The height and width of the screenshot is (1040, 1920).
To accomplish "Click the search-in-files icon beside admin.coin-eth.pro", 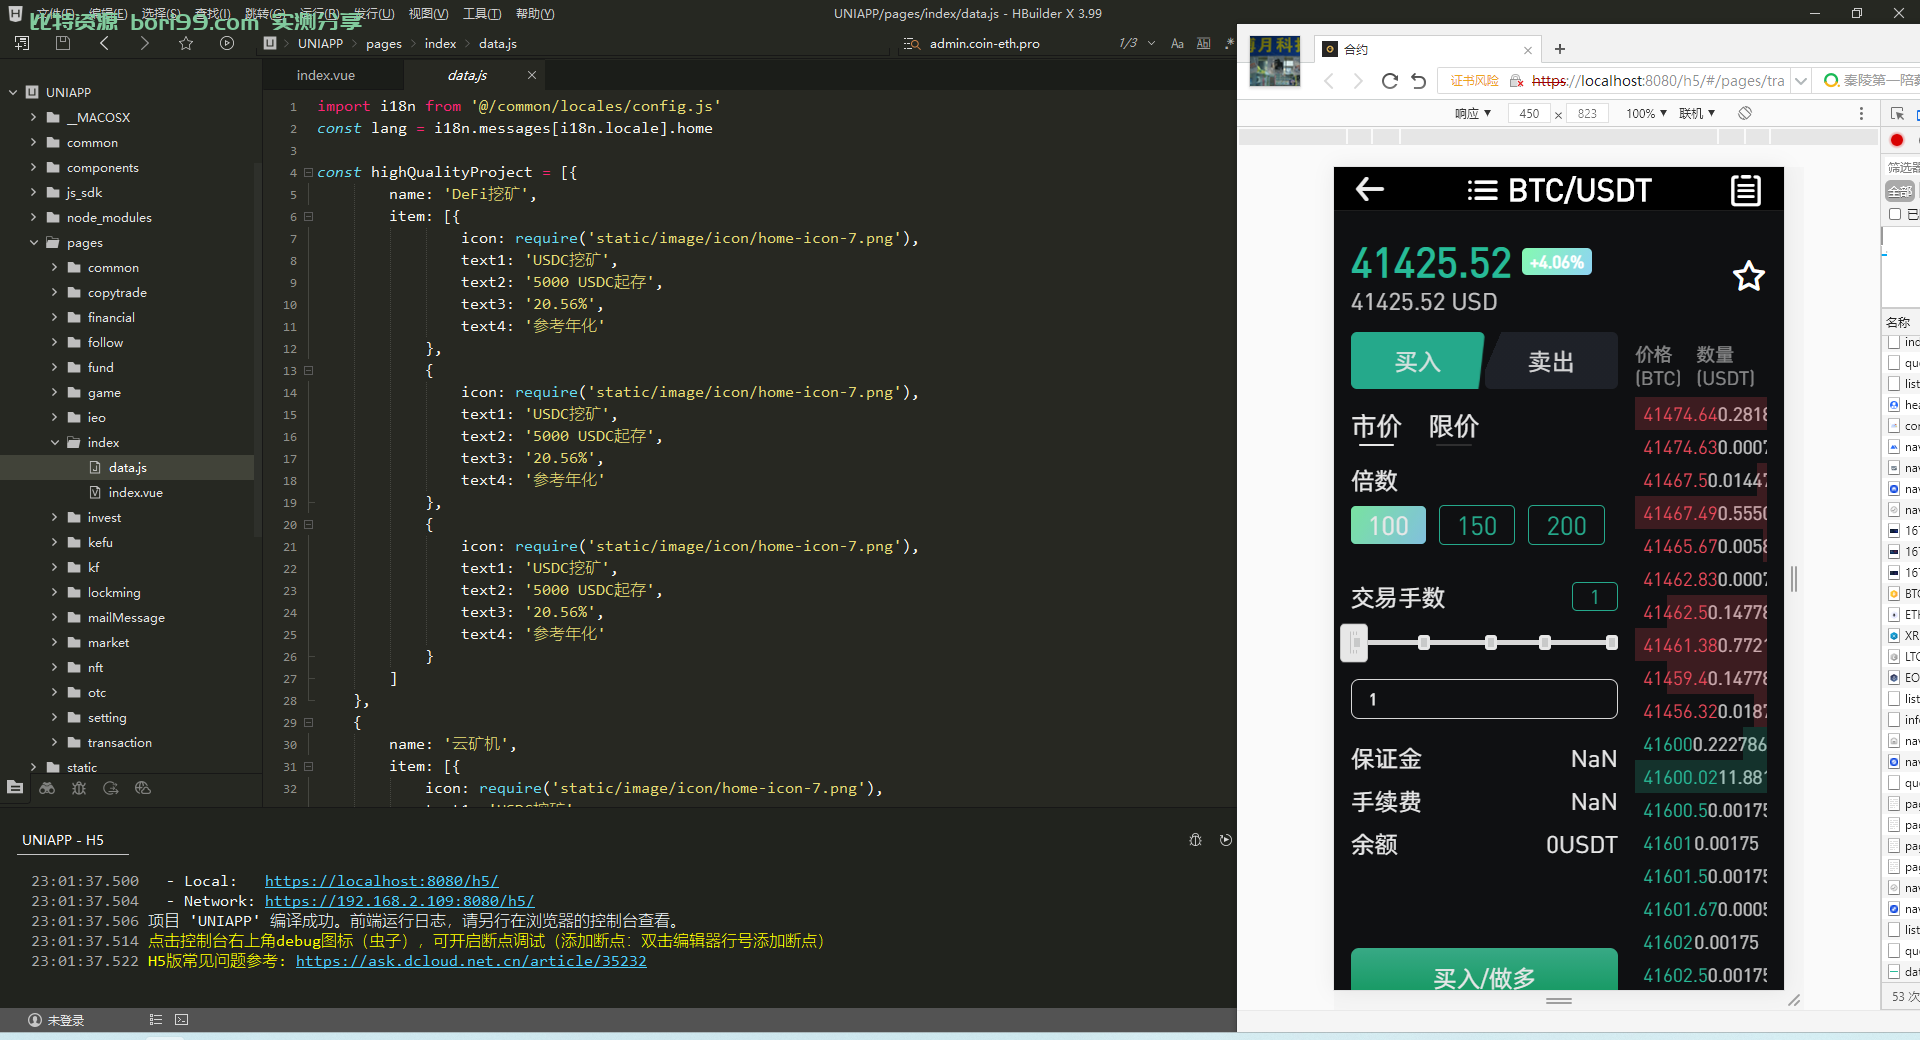I will 911,43.
